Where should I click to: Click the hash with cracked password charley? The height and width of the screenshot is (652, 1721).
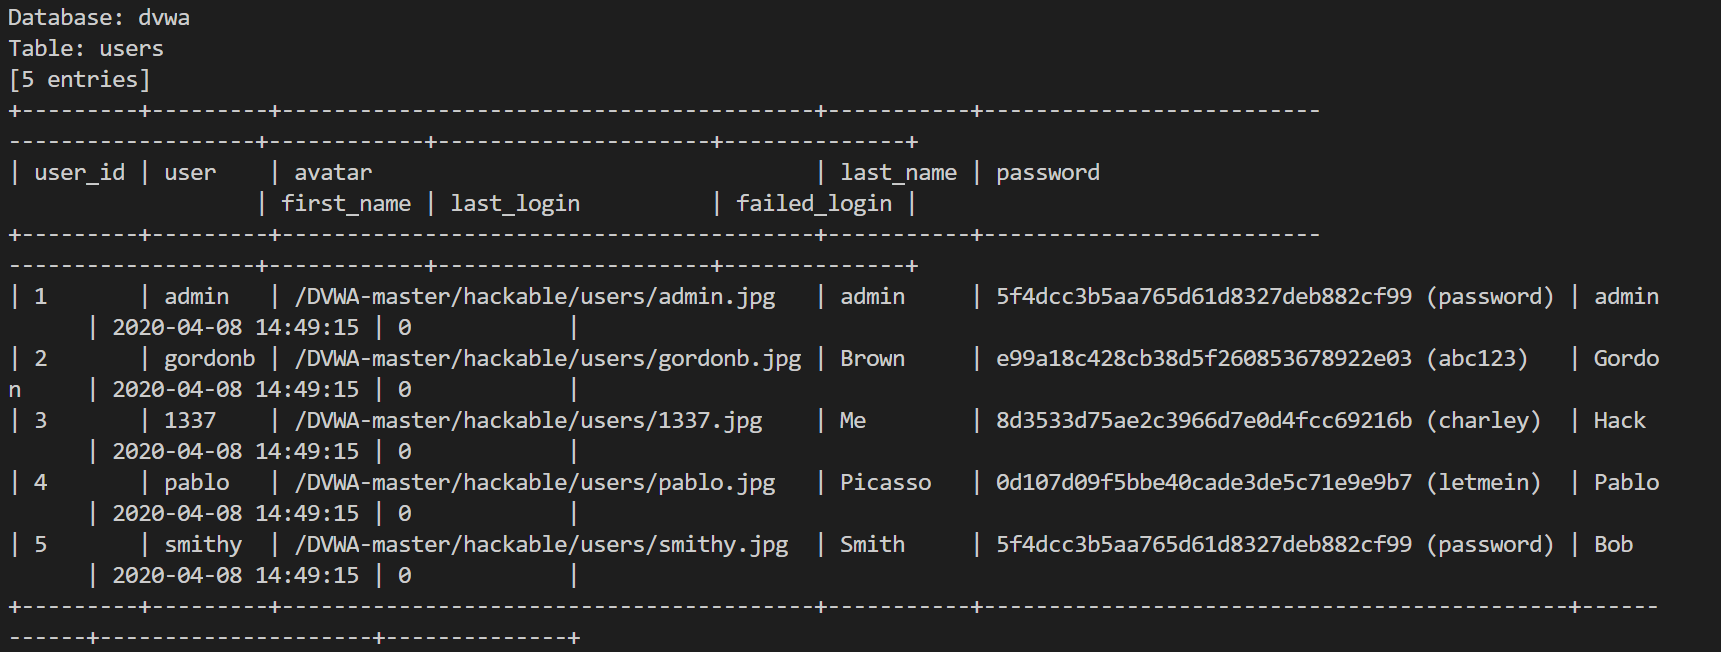[1203, 421]
